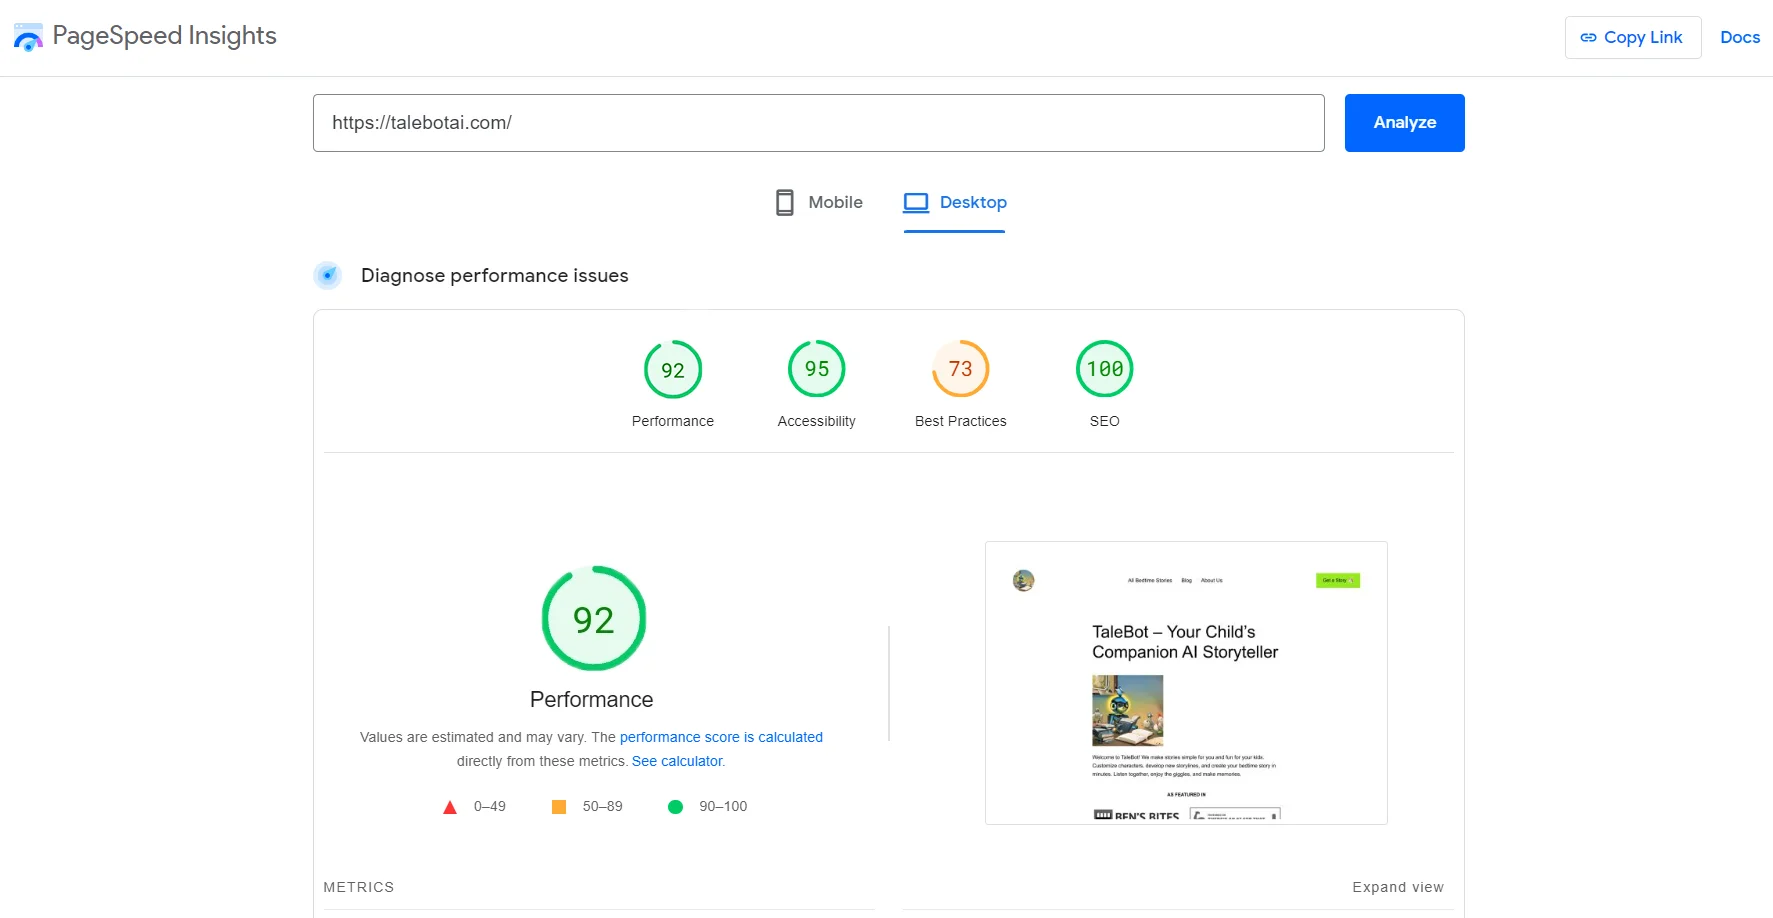Open the See calculator link
The image size is (1773, 918).
(x=677, y=761)
